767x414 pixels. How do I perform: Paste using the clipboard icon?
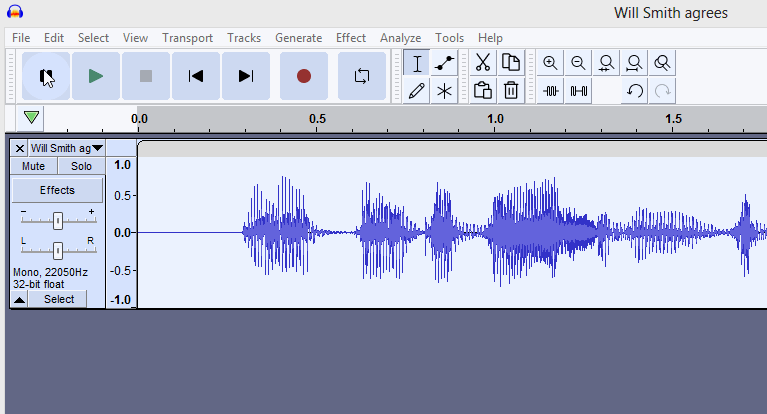pyautogui.click(x=483, y=91)
